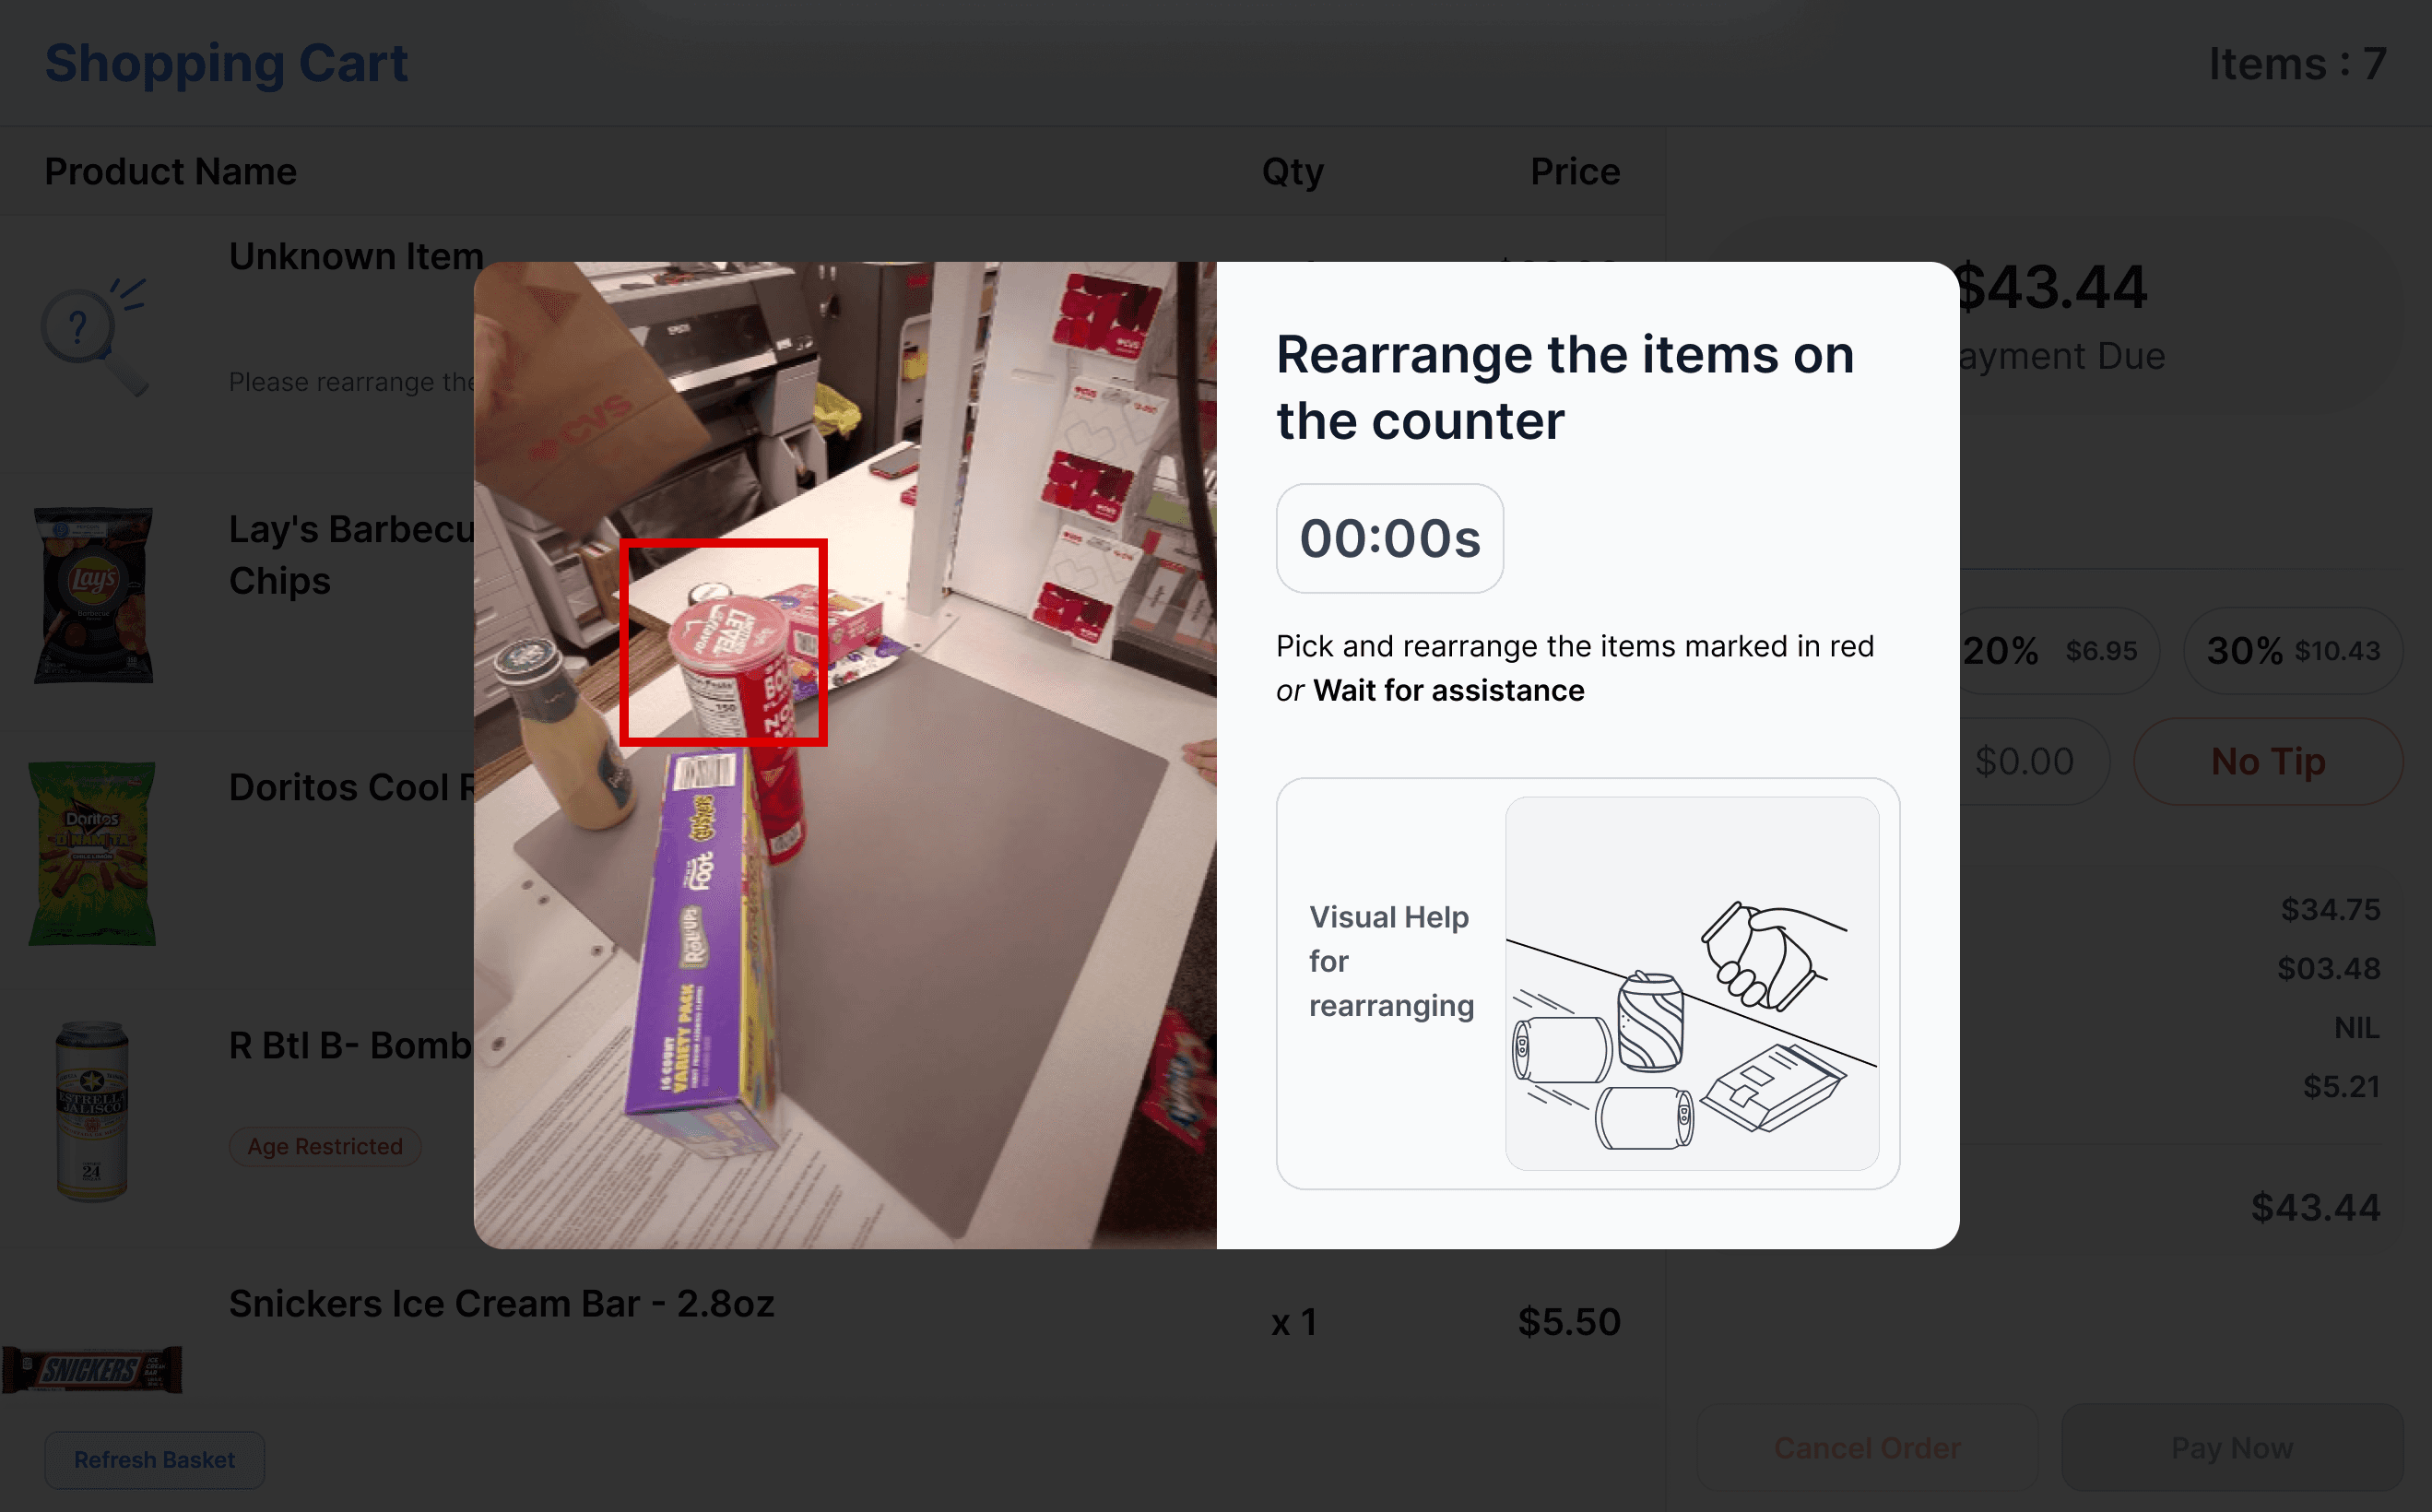Select the Lay's Barbecue chips thumbnail

[x=94, y=596]
